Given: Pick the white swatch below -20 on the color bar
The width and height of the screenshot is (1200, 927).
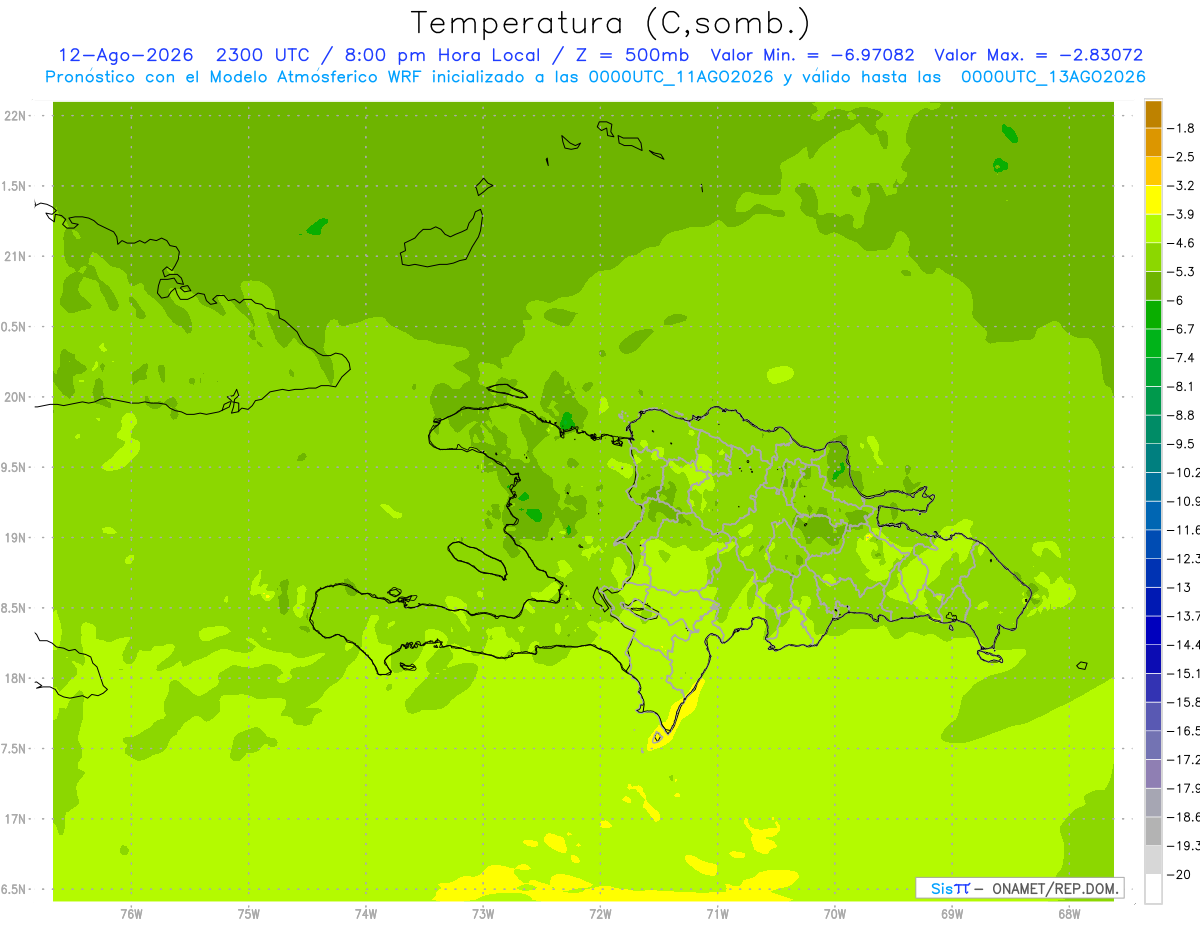Looking at the screenshot, I should tap(1153, 889).
